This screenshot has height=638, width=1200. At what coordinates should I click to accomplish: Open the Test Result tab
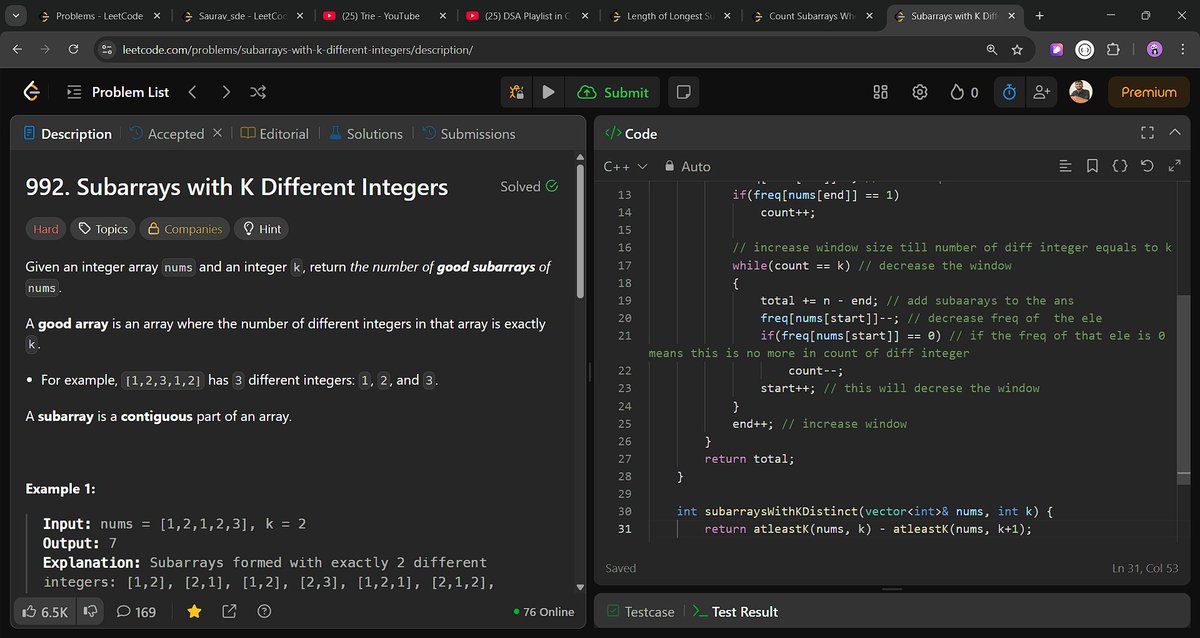(735, 611)
